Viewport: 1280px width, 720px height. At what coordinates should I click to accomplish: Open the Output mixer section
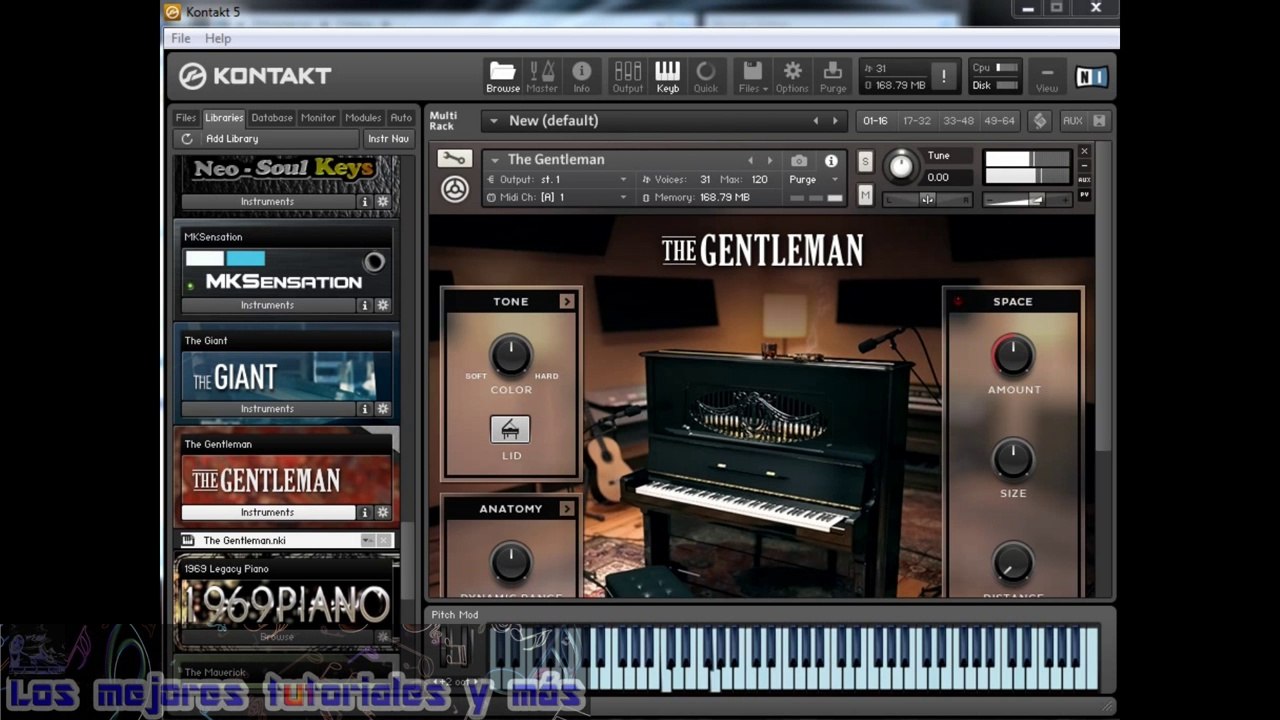click(x=628, y=76)
